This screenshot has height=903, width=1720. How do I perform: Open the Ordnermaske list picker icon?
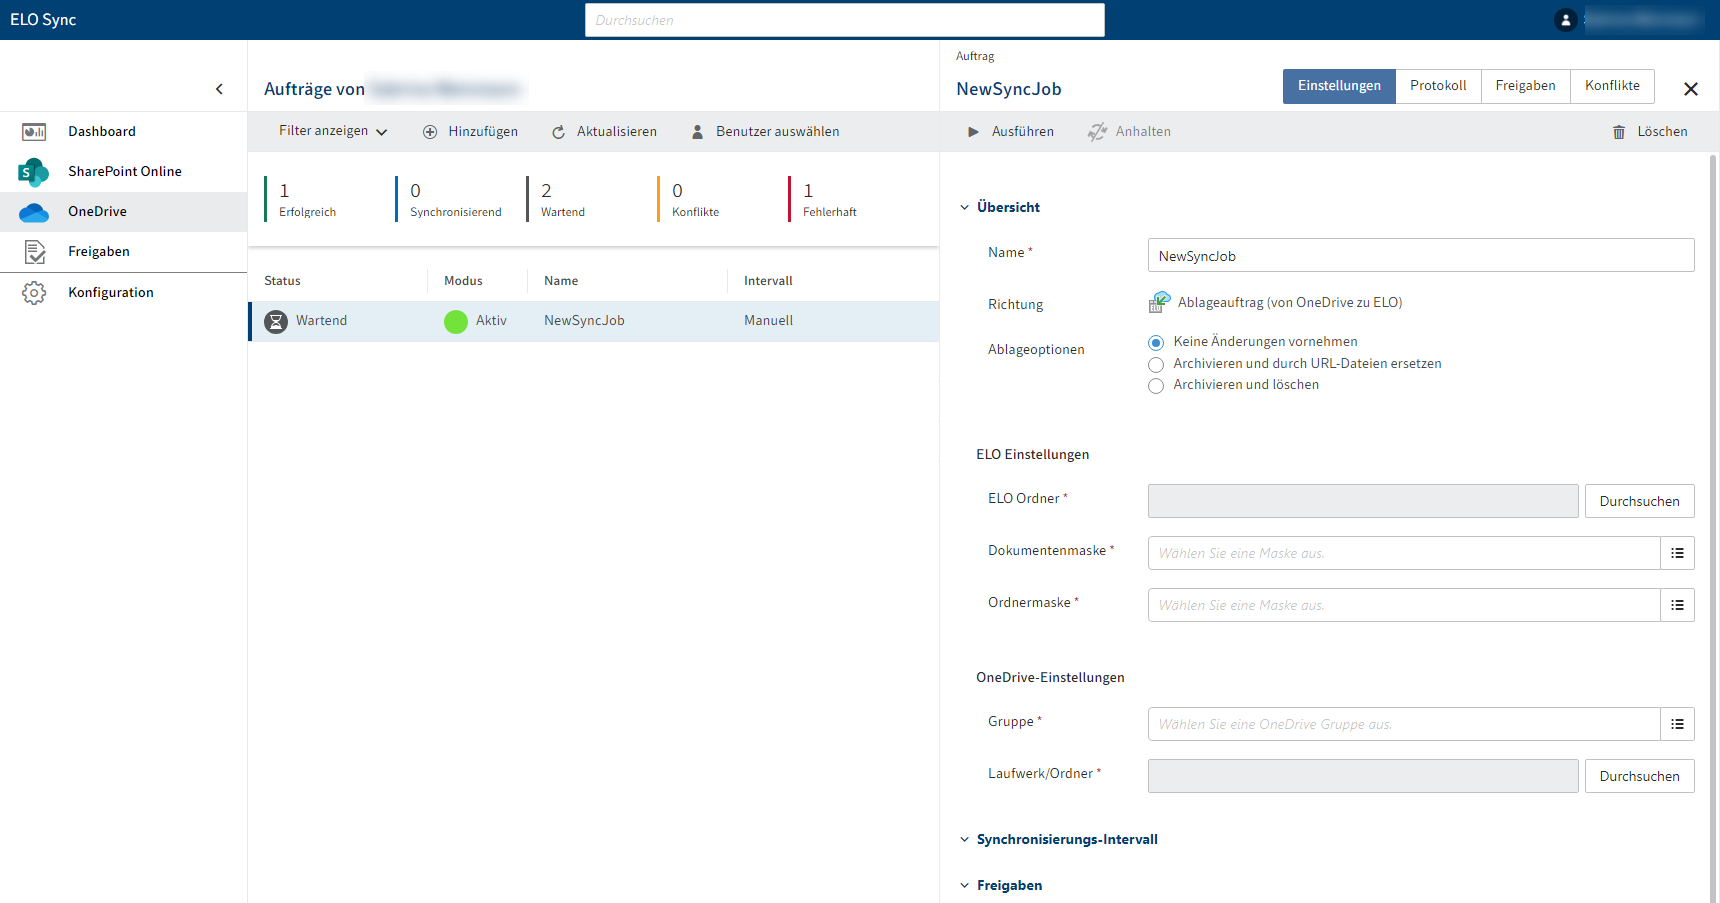pyautogui.click(x=1677, y=605)
